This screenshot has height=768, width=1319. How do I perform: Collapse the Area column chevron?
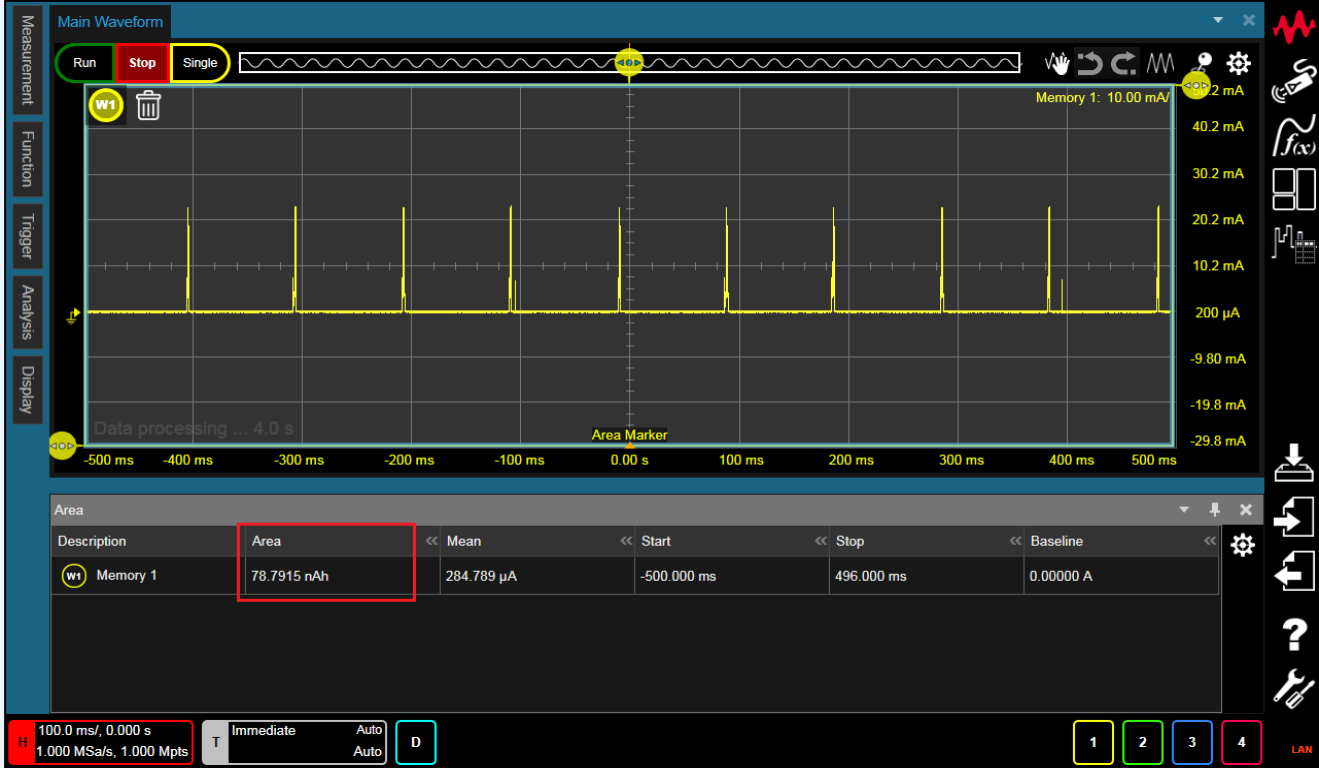[x=432, y=541]
